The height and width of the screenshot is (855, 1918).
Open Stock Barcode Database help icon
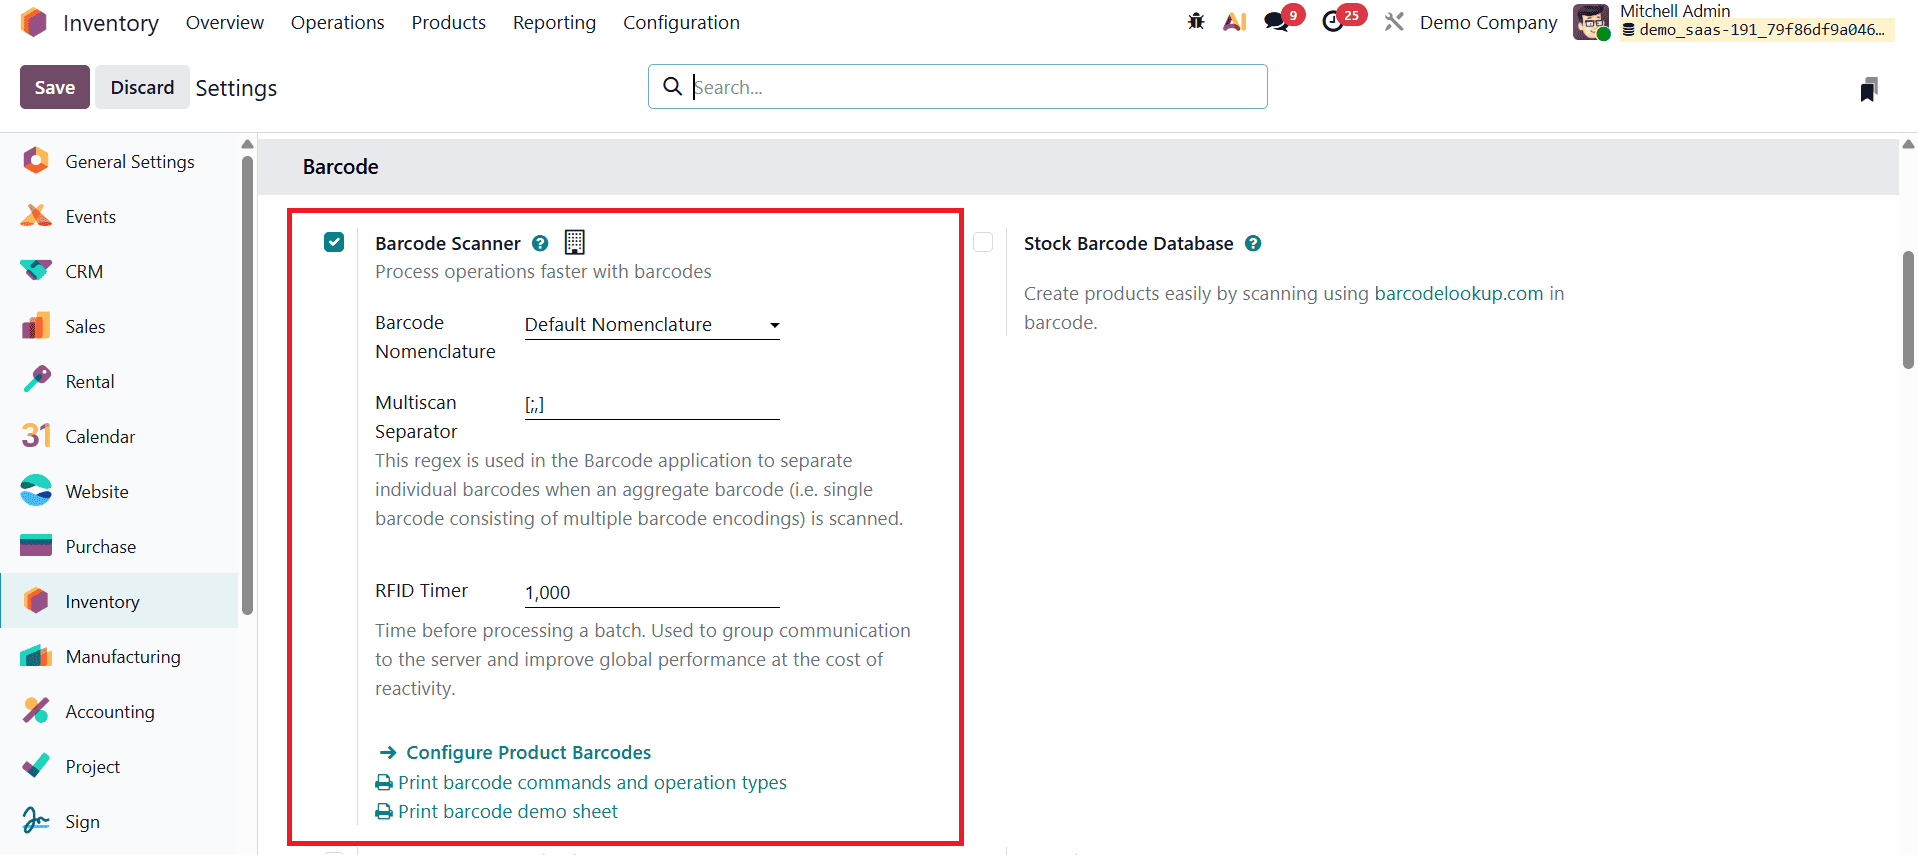click(1253, 243)
